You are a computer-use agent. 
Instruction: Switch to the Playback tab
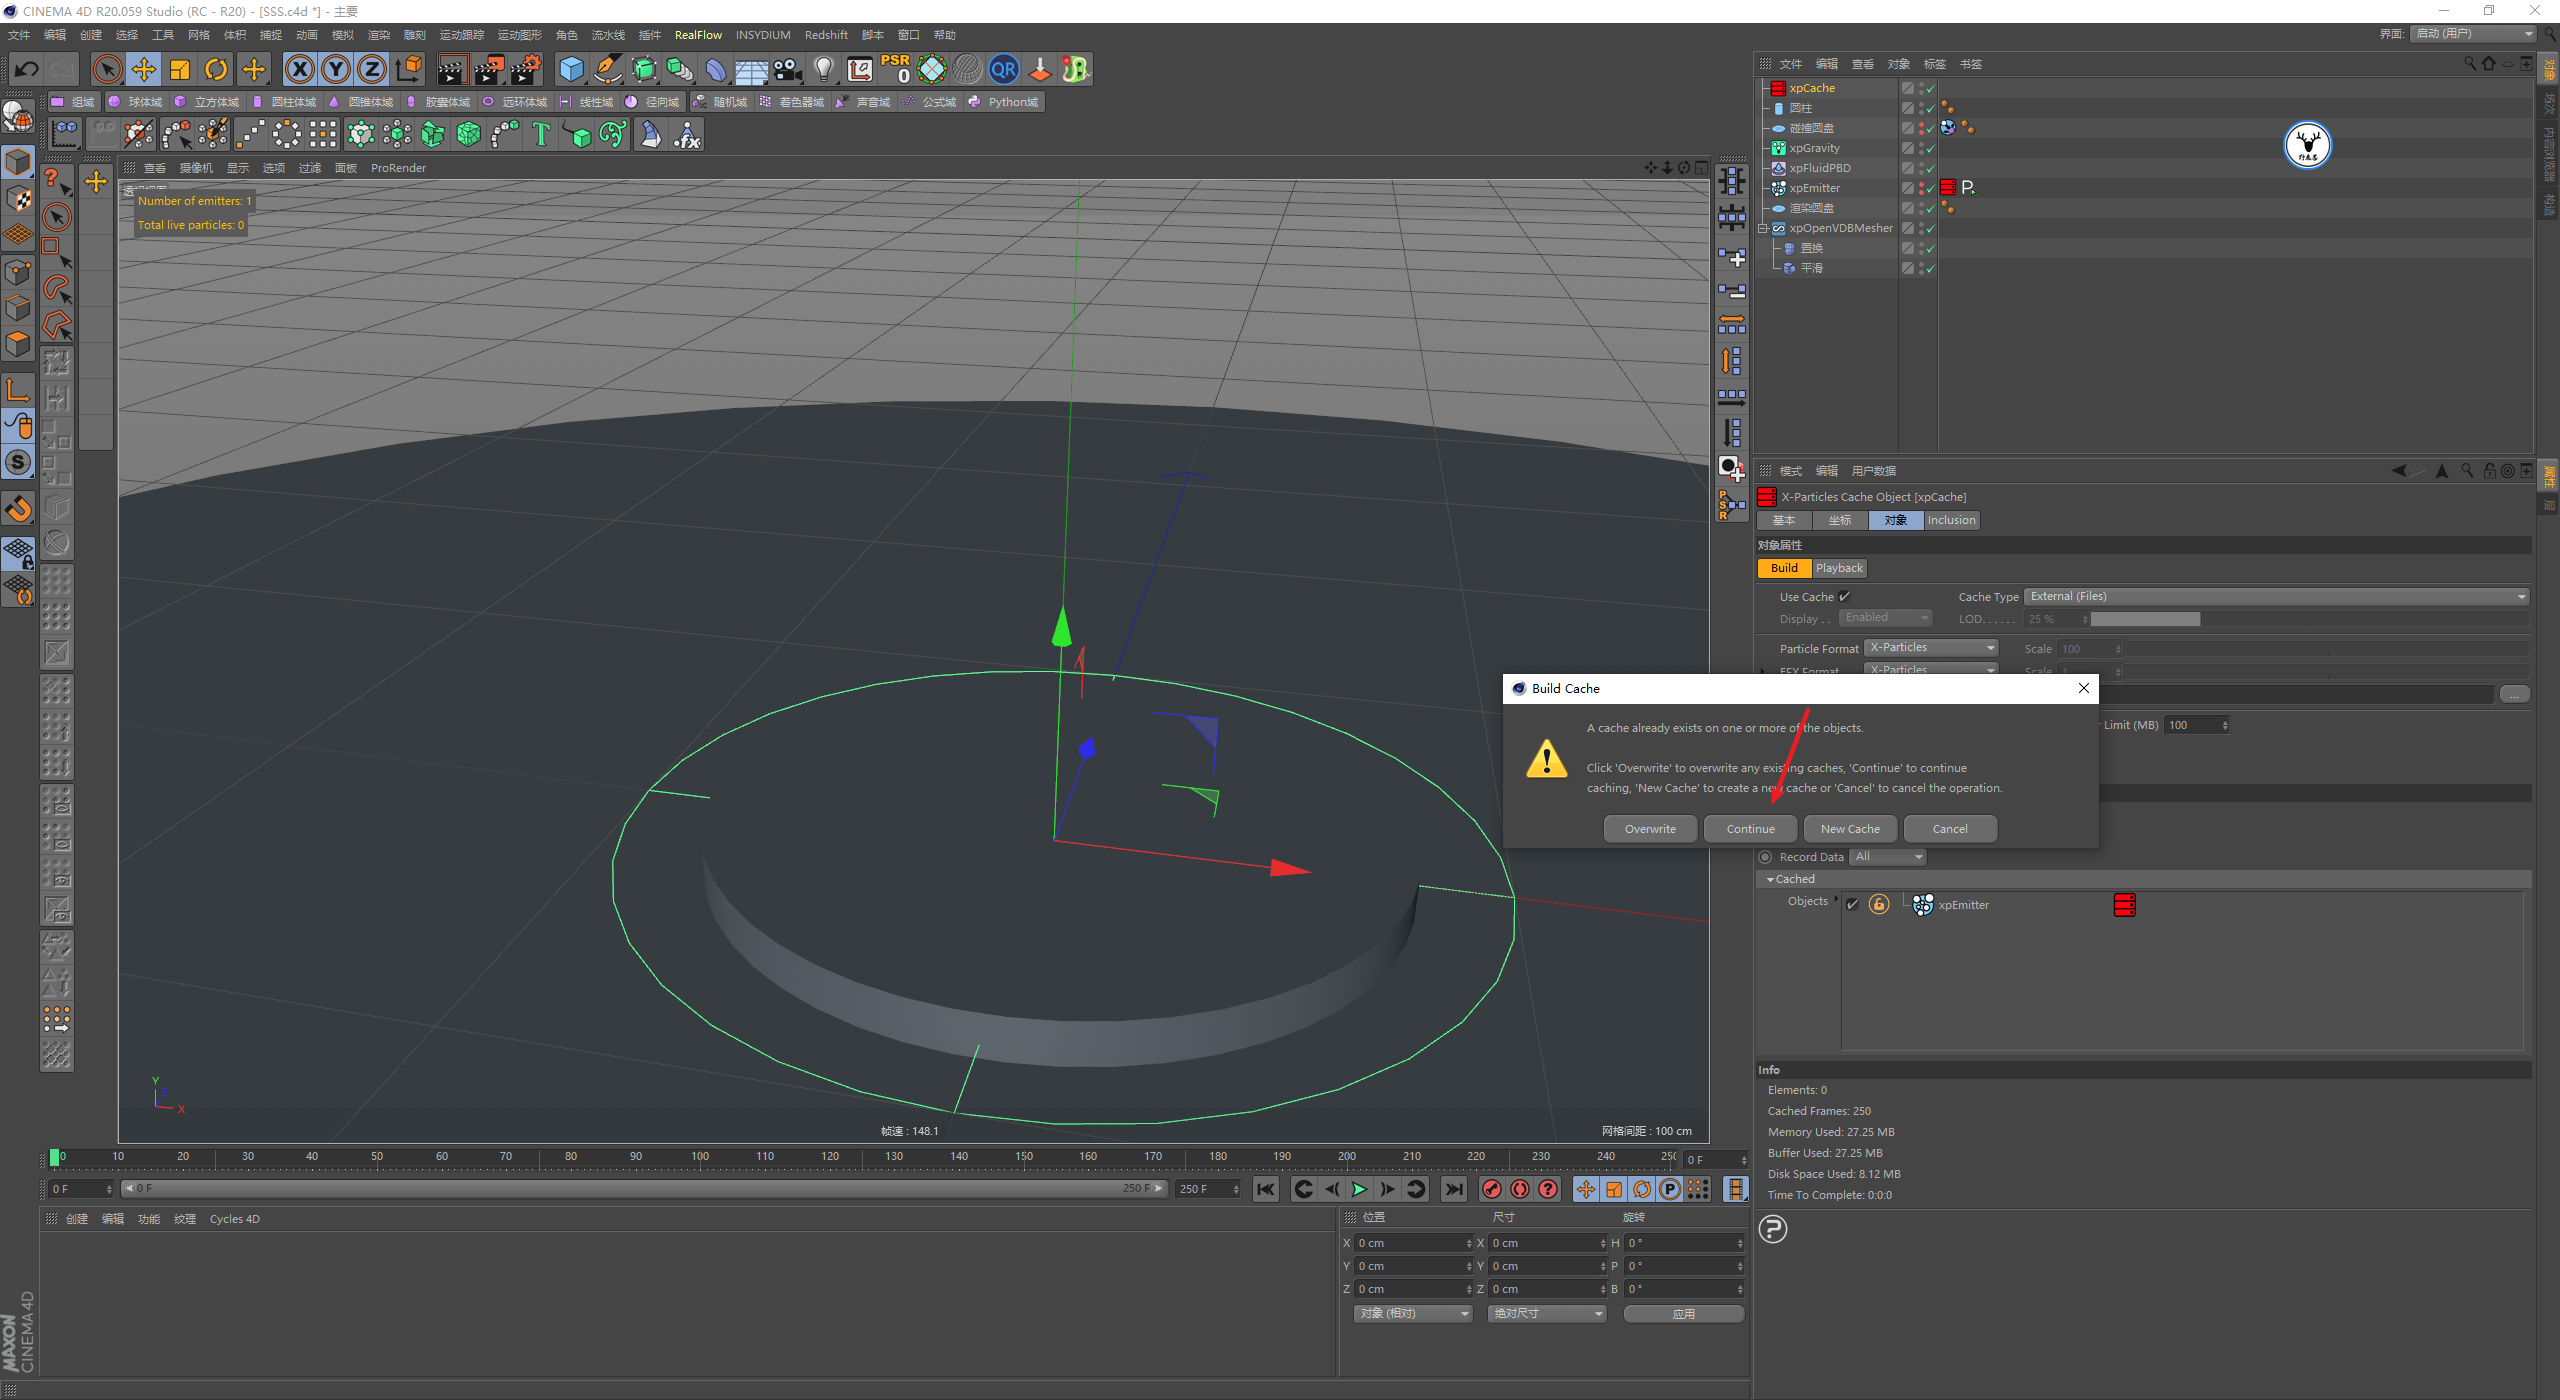pyautogui.click(x=1838, y=568)
